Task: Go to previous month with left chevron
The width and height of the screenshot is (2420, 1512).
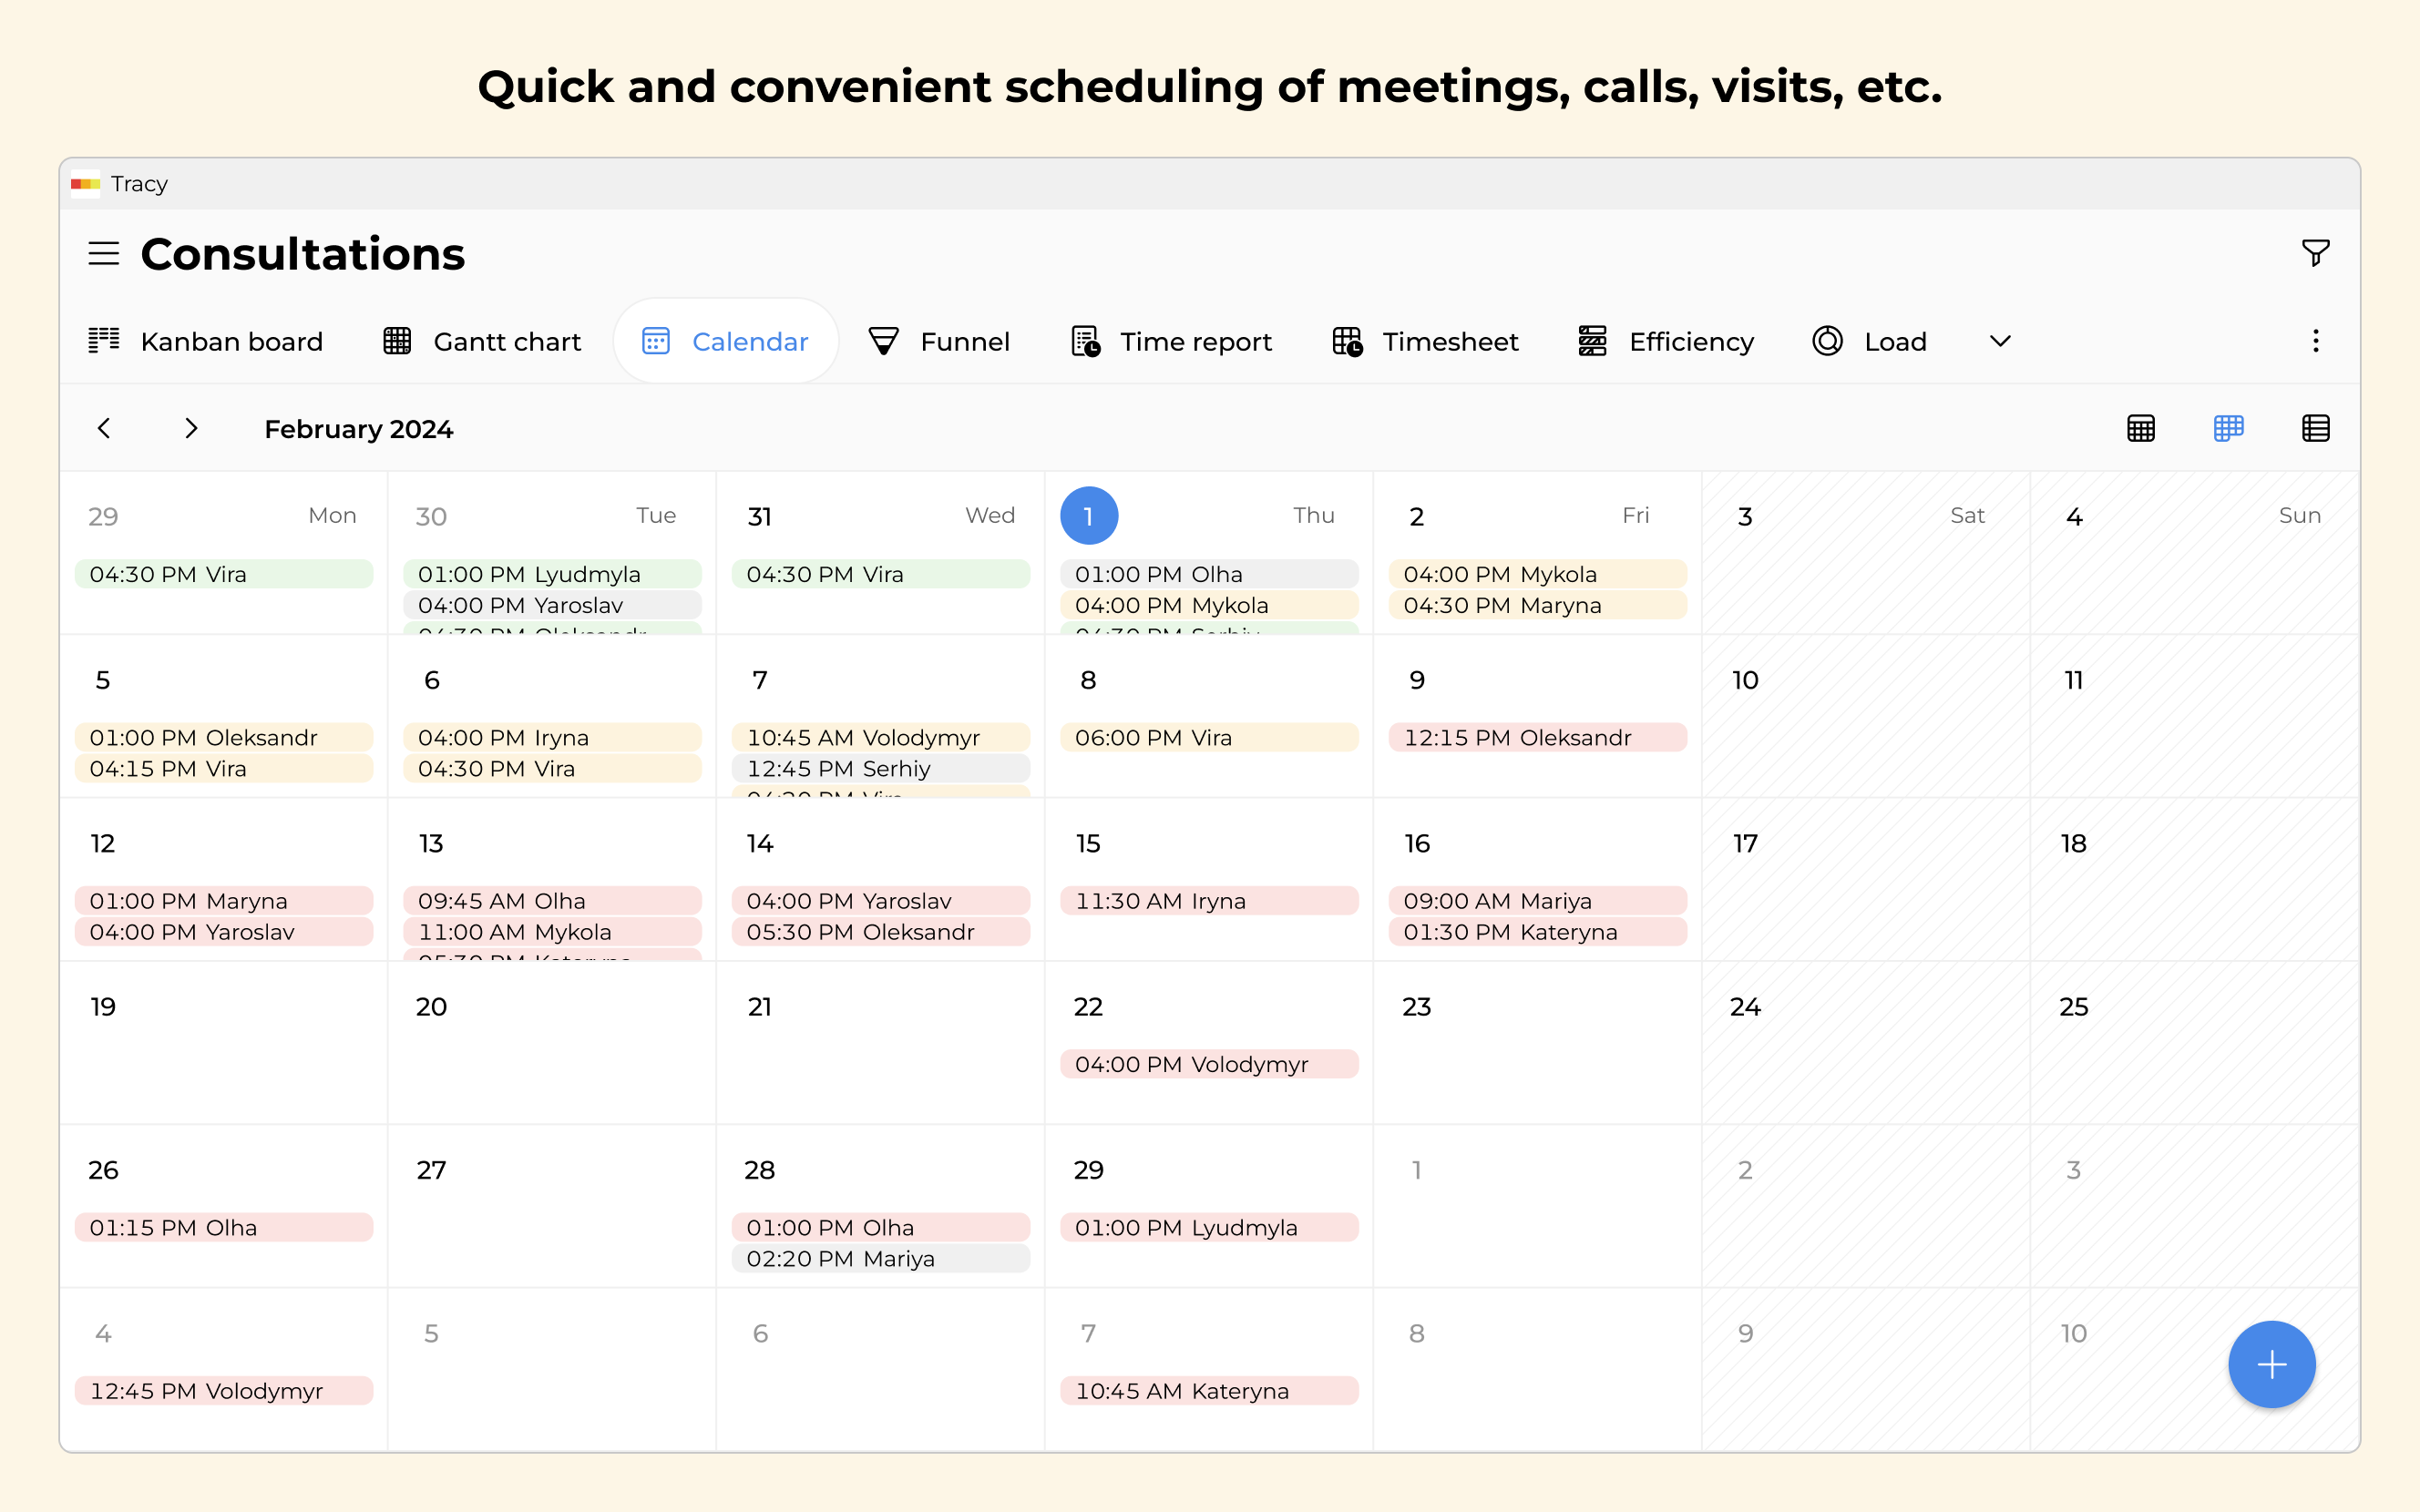Action: pyautogui.click(x=104, y=429)
